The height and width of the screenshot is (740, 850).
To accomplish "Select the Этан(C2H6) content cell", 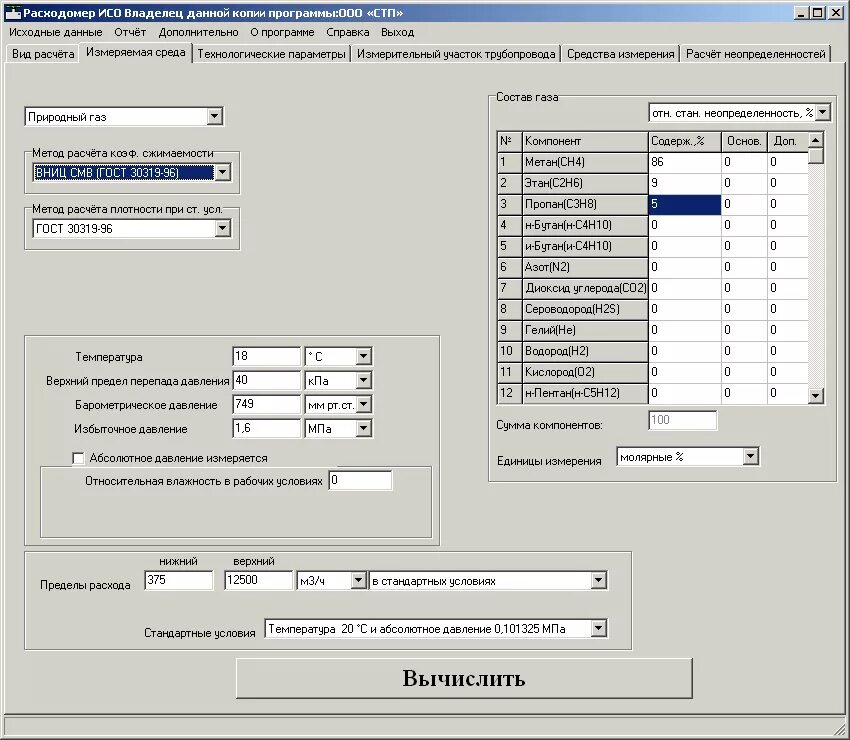I will click(x=685, y=183).
